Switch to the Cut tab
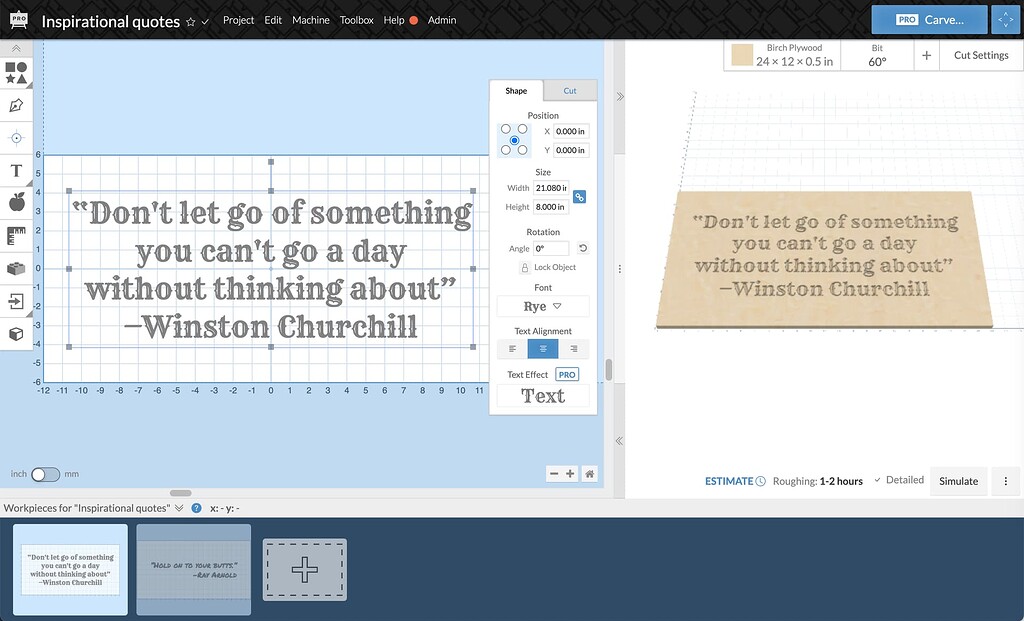The image size is (1024, 621). pos(571,90)
